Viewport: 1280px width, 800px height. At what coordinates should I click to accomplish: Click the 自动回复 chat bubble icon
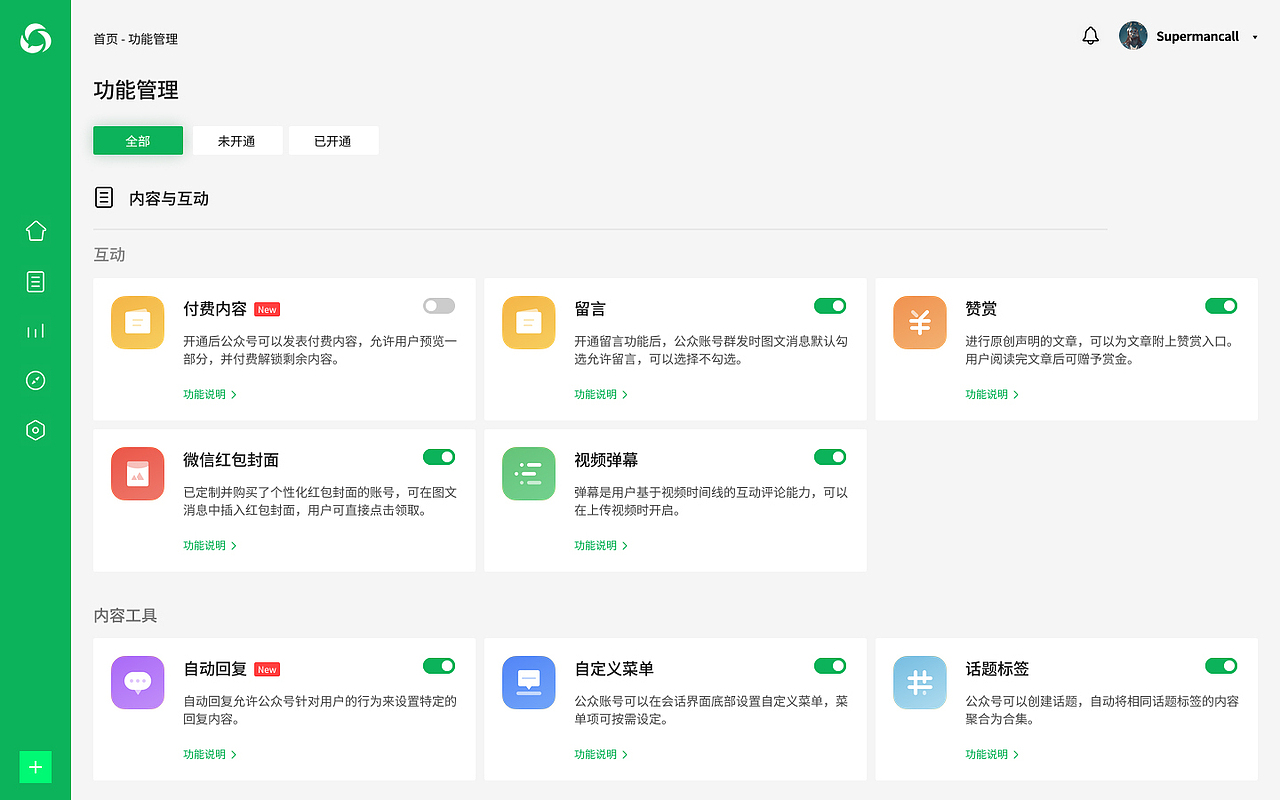click(137, 682)
